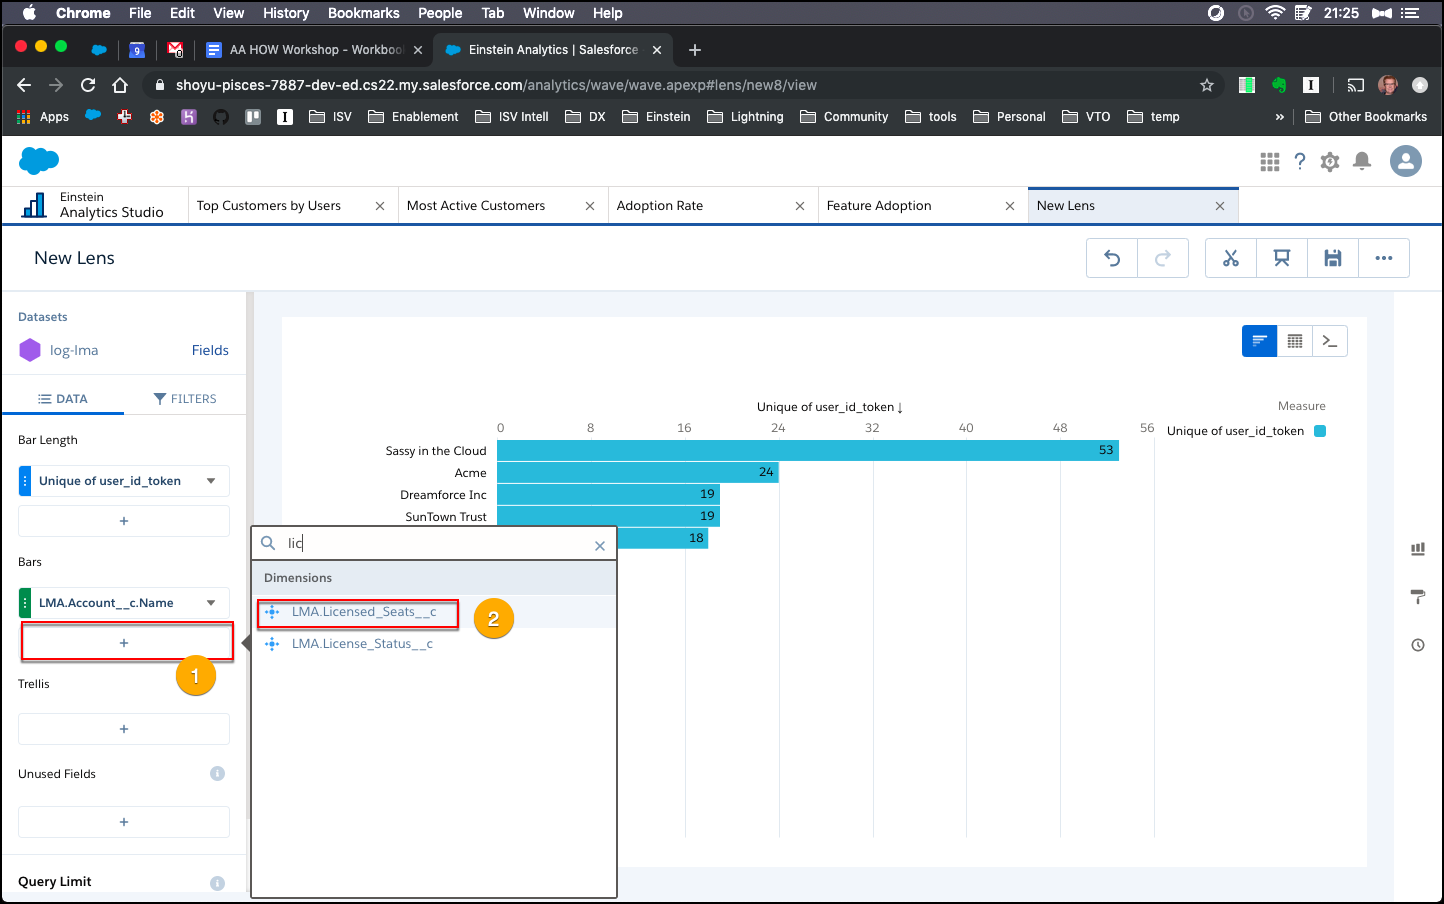This screenshot has width=1444, height=904.
Task: Open the notifications bell
Action: tap(1362, 162)
